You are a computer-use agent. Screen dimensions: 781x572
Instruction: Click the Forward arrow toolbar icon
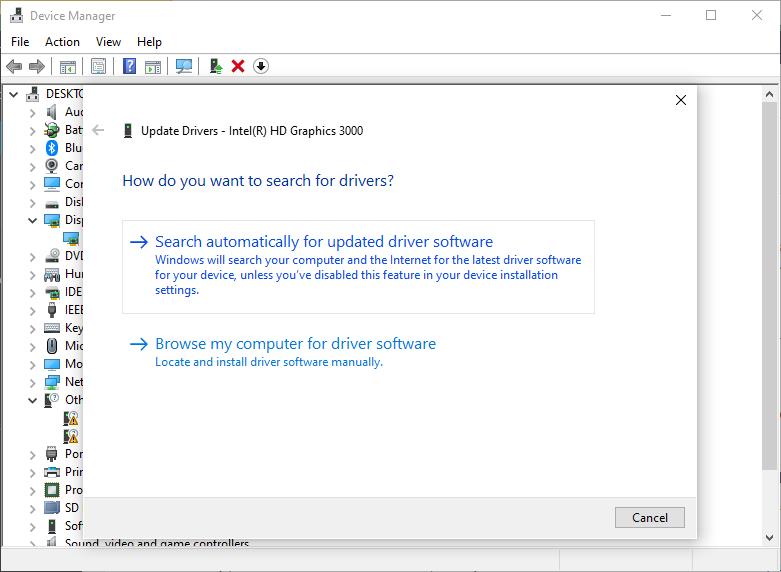pos(37,66)
